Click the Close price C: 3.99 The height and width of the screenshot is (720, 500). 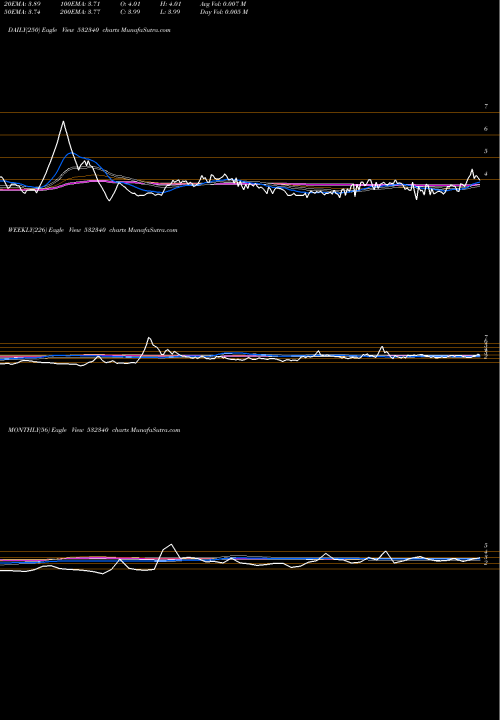[130, 12]
